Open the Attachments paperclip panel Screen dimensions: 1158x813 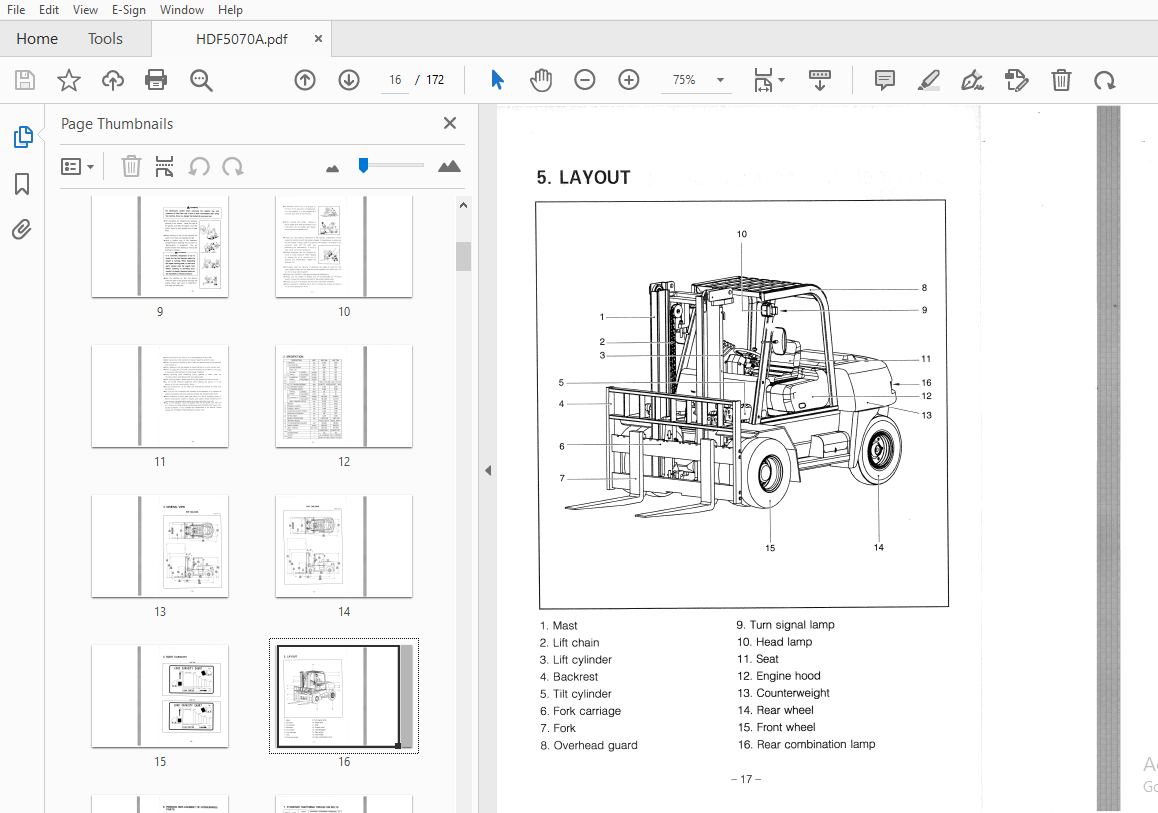tap(22, 230)
